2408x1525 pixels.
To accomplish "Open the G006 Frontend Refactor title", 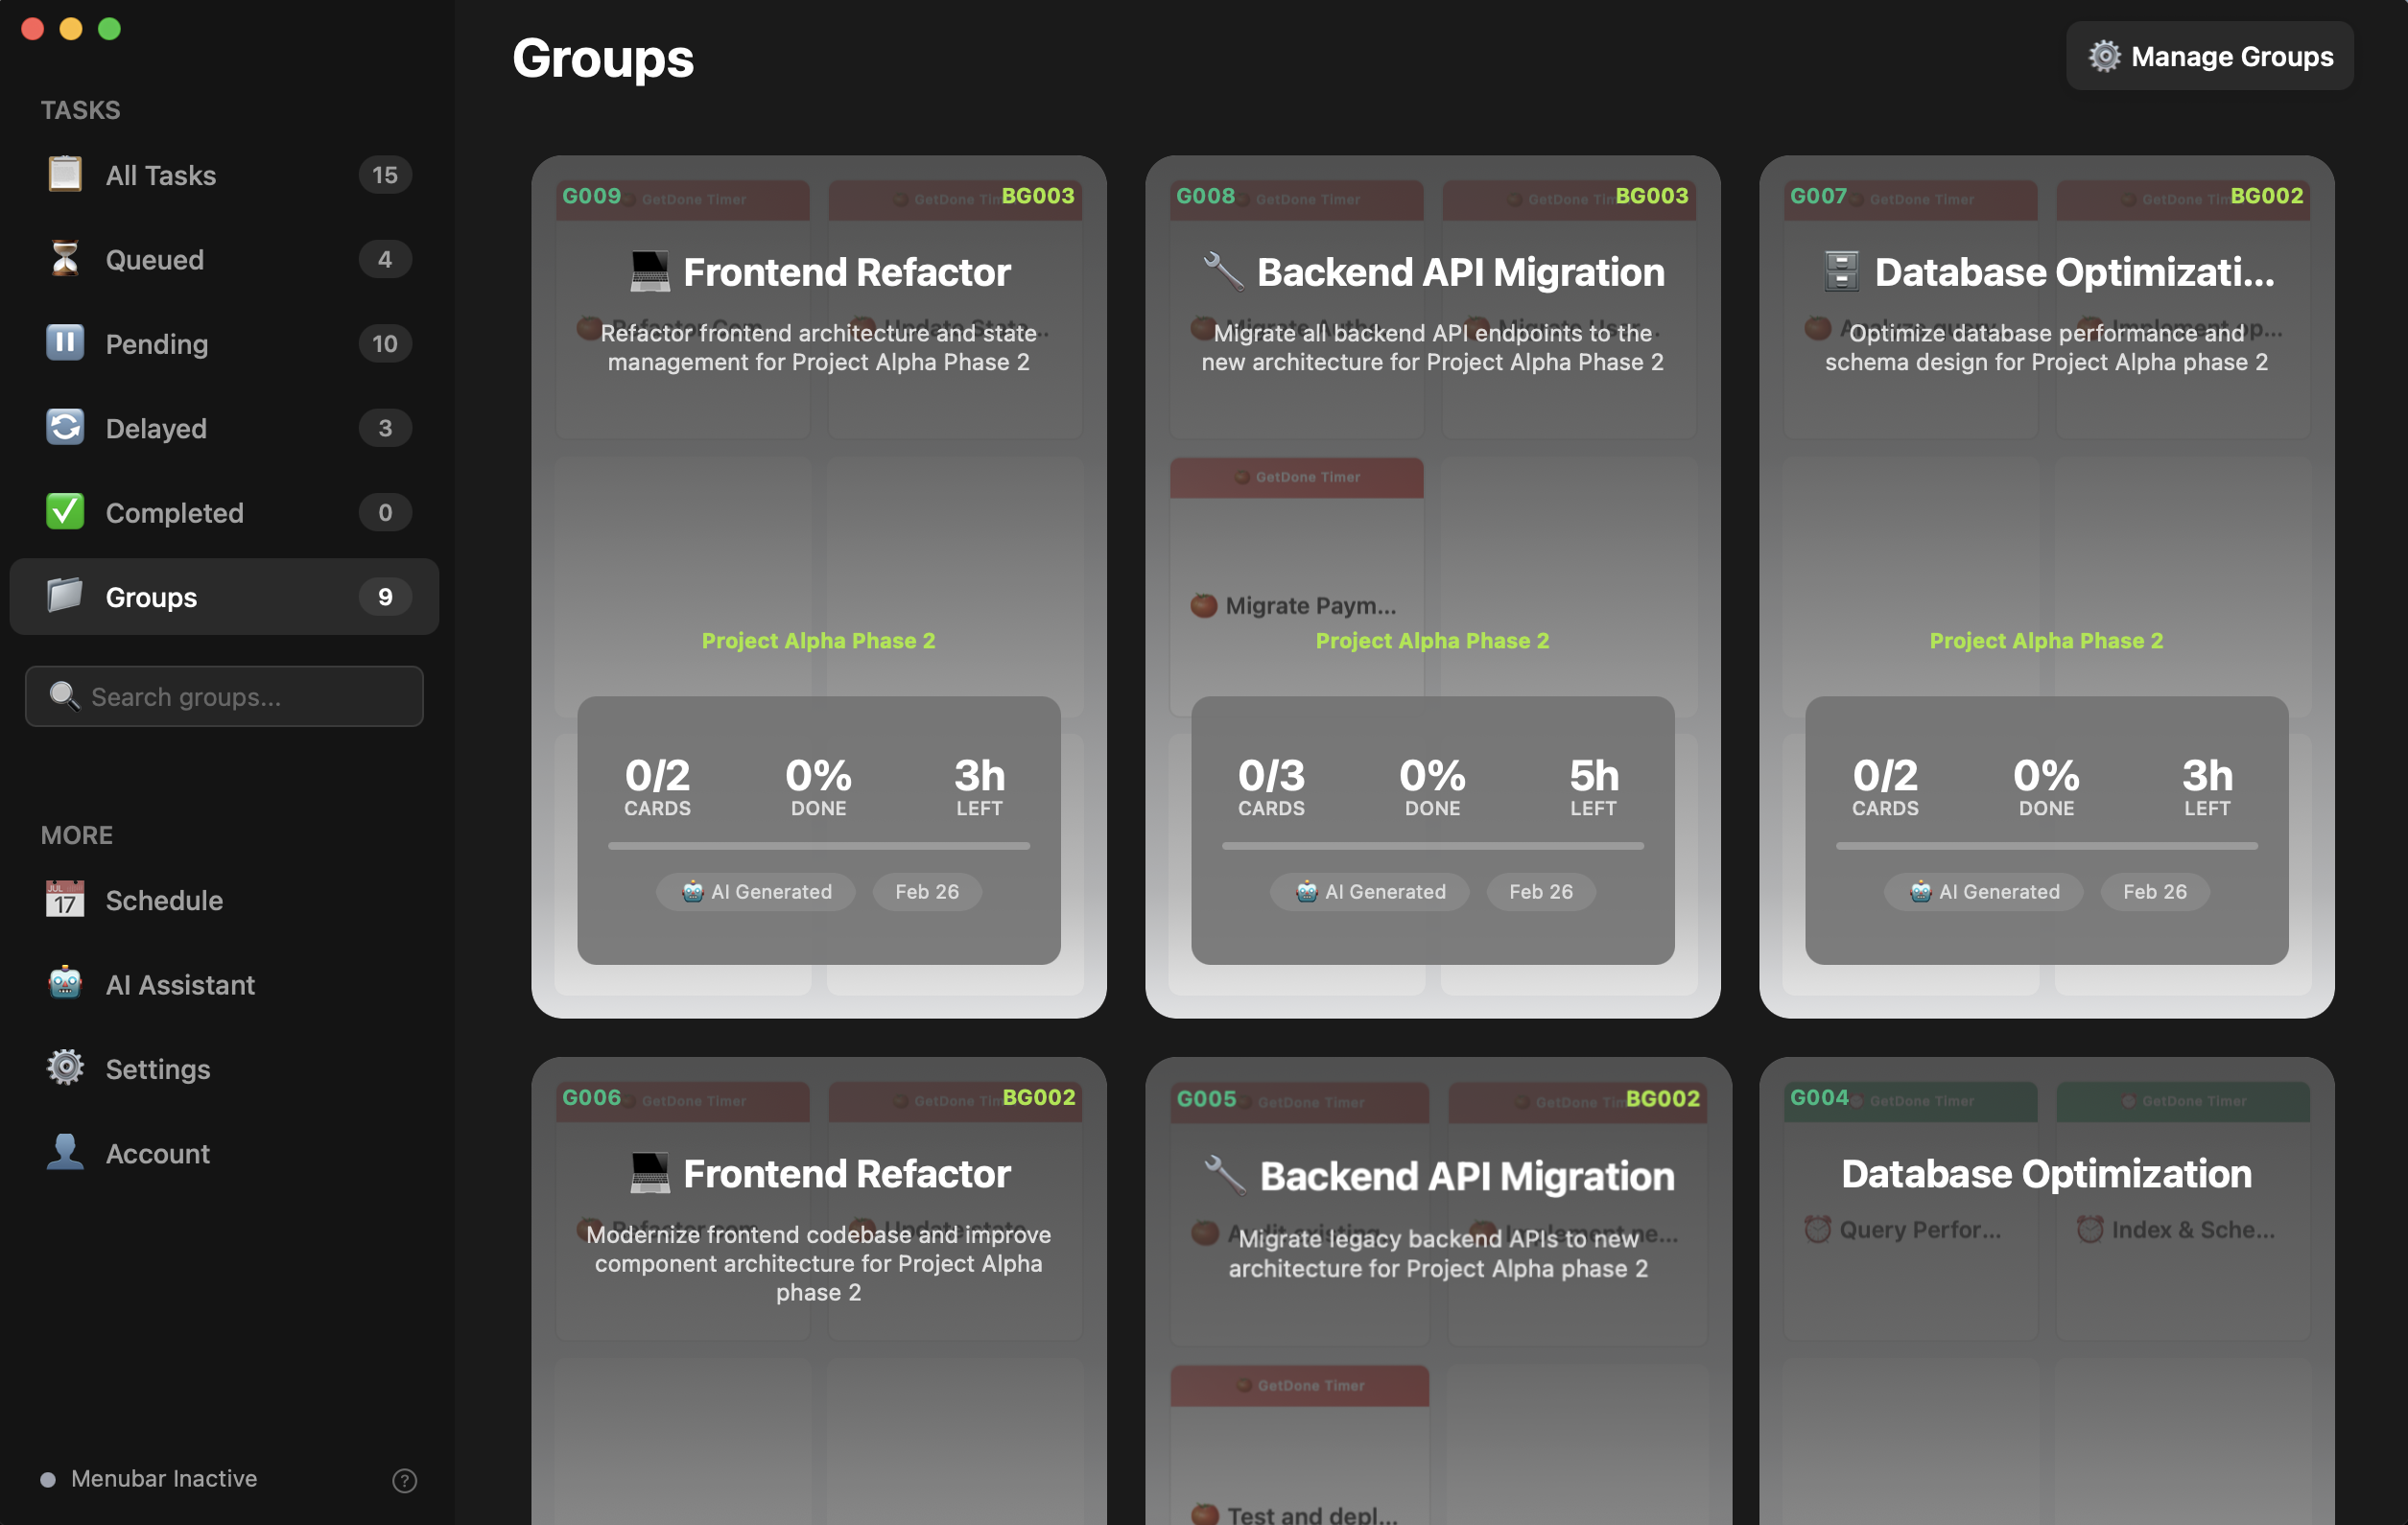I will click(846, 1174).
